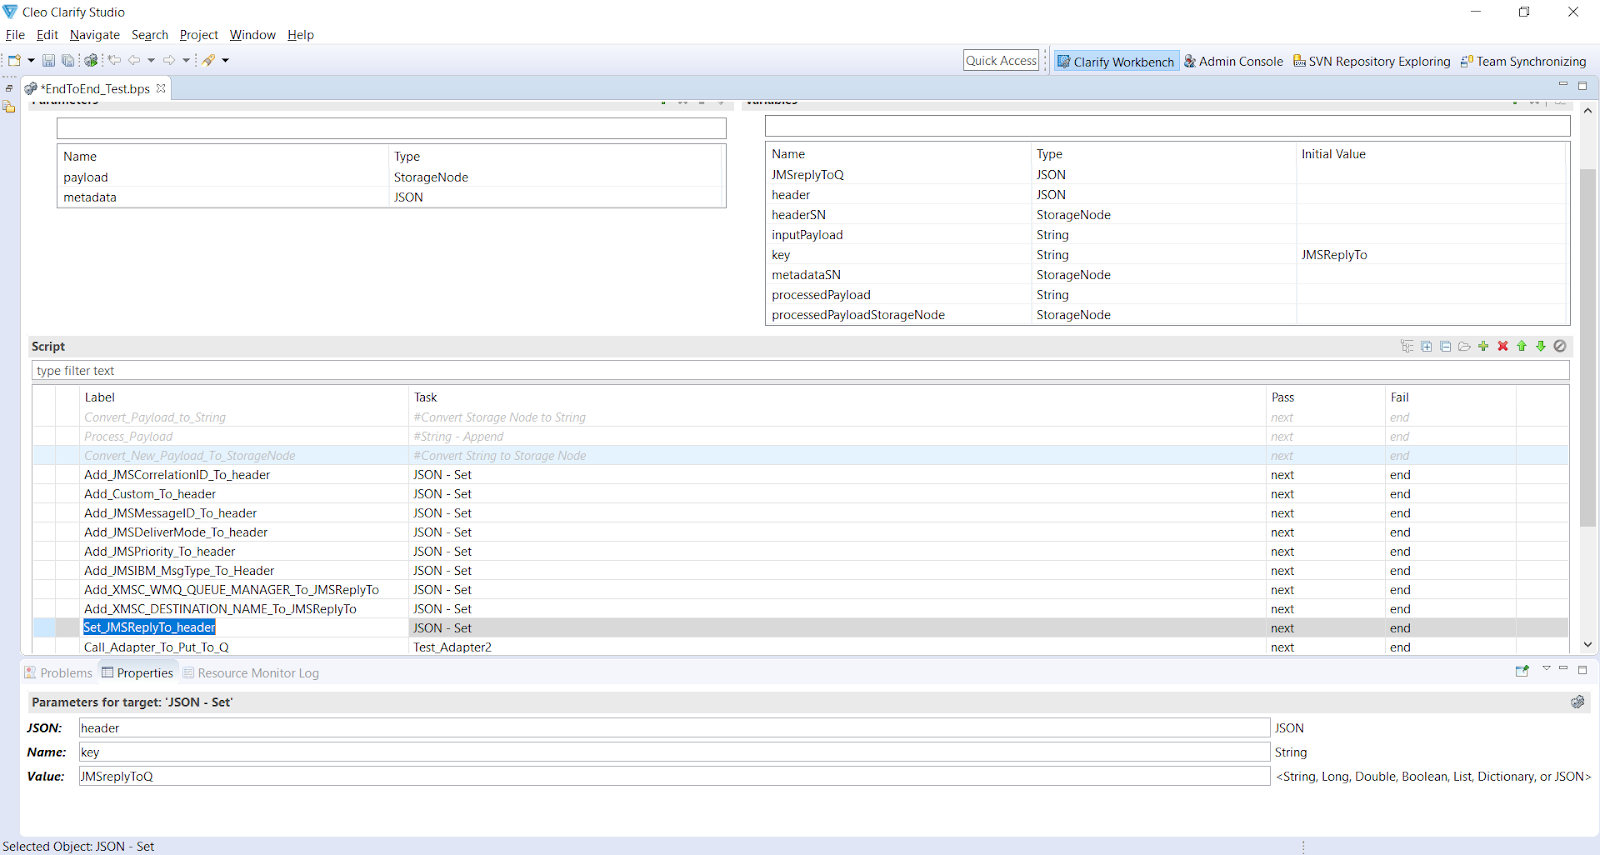Open the Properties view menu triangle
The image size is (1600, 855).
pos(1546,669)
